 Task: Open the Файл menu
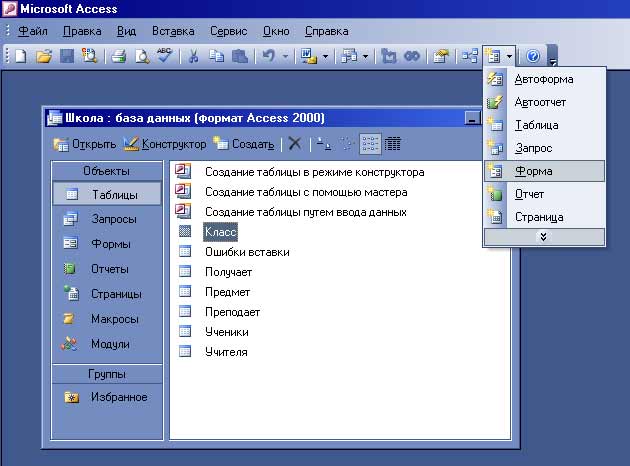tap(33, 31)
